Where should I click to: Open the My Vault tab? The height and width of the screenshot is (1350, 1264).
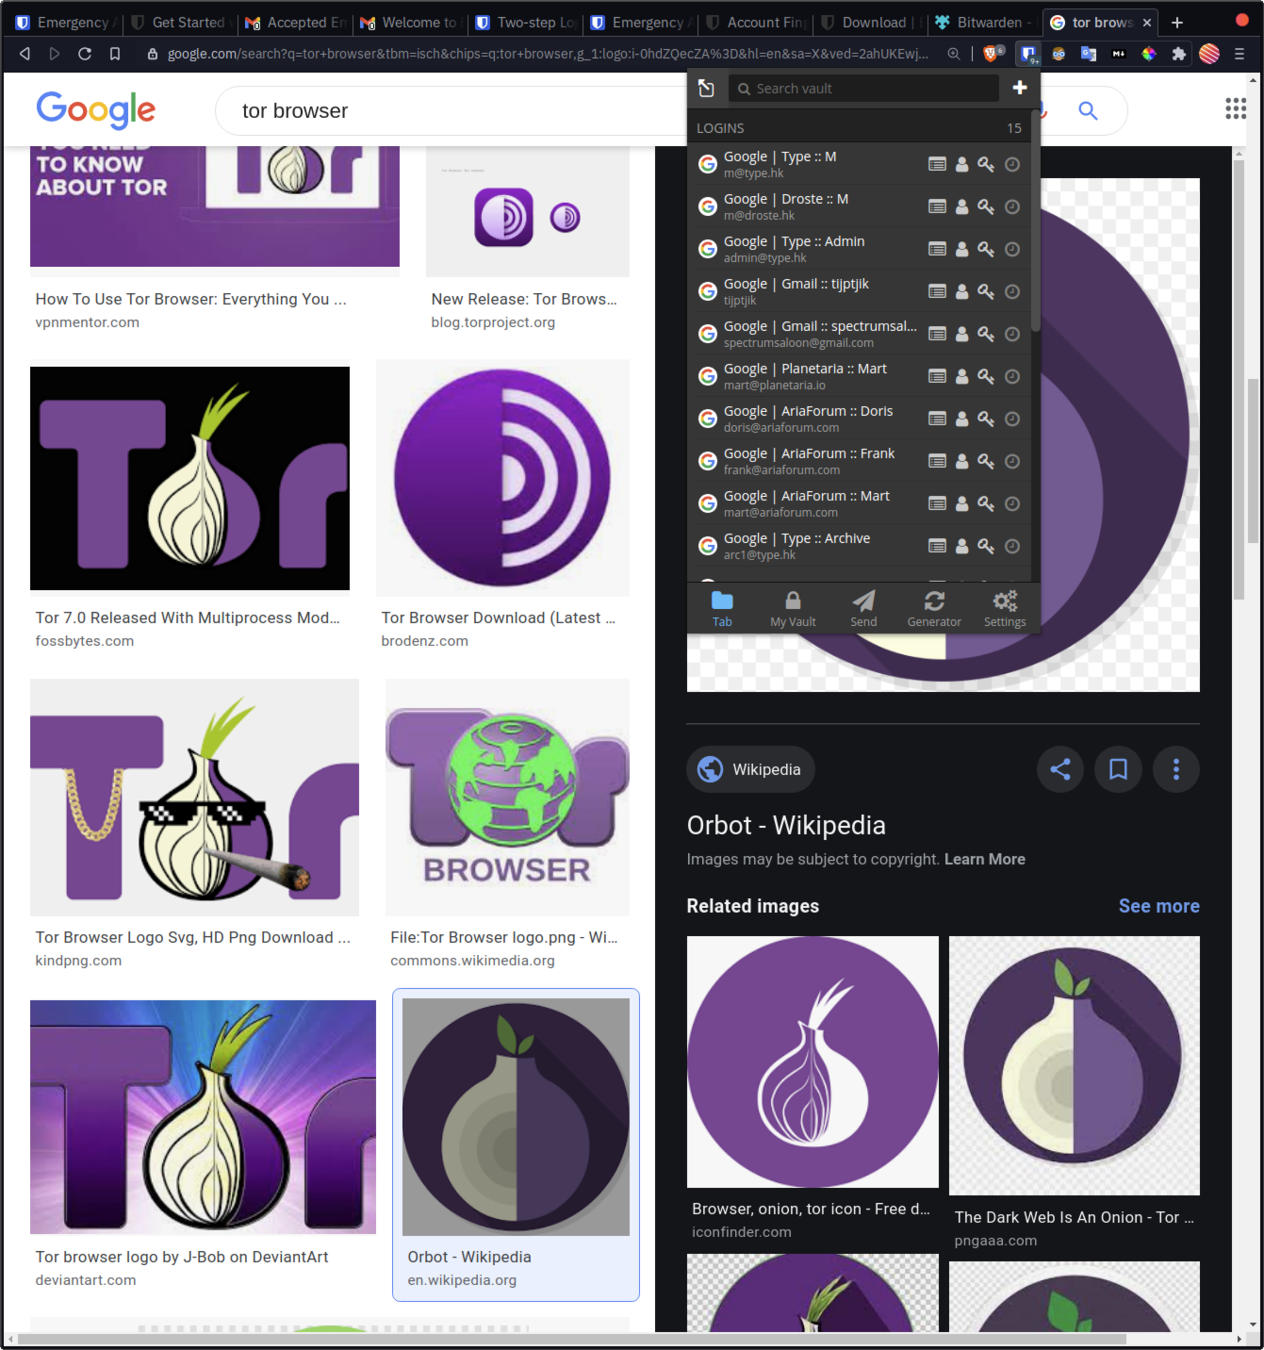click(x=793, y=608)
